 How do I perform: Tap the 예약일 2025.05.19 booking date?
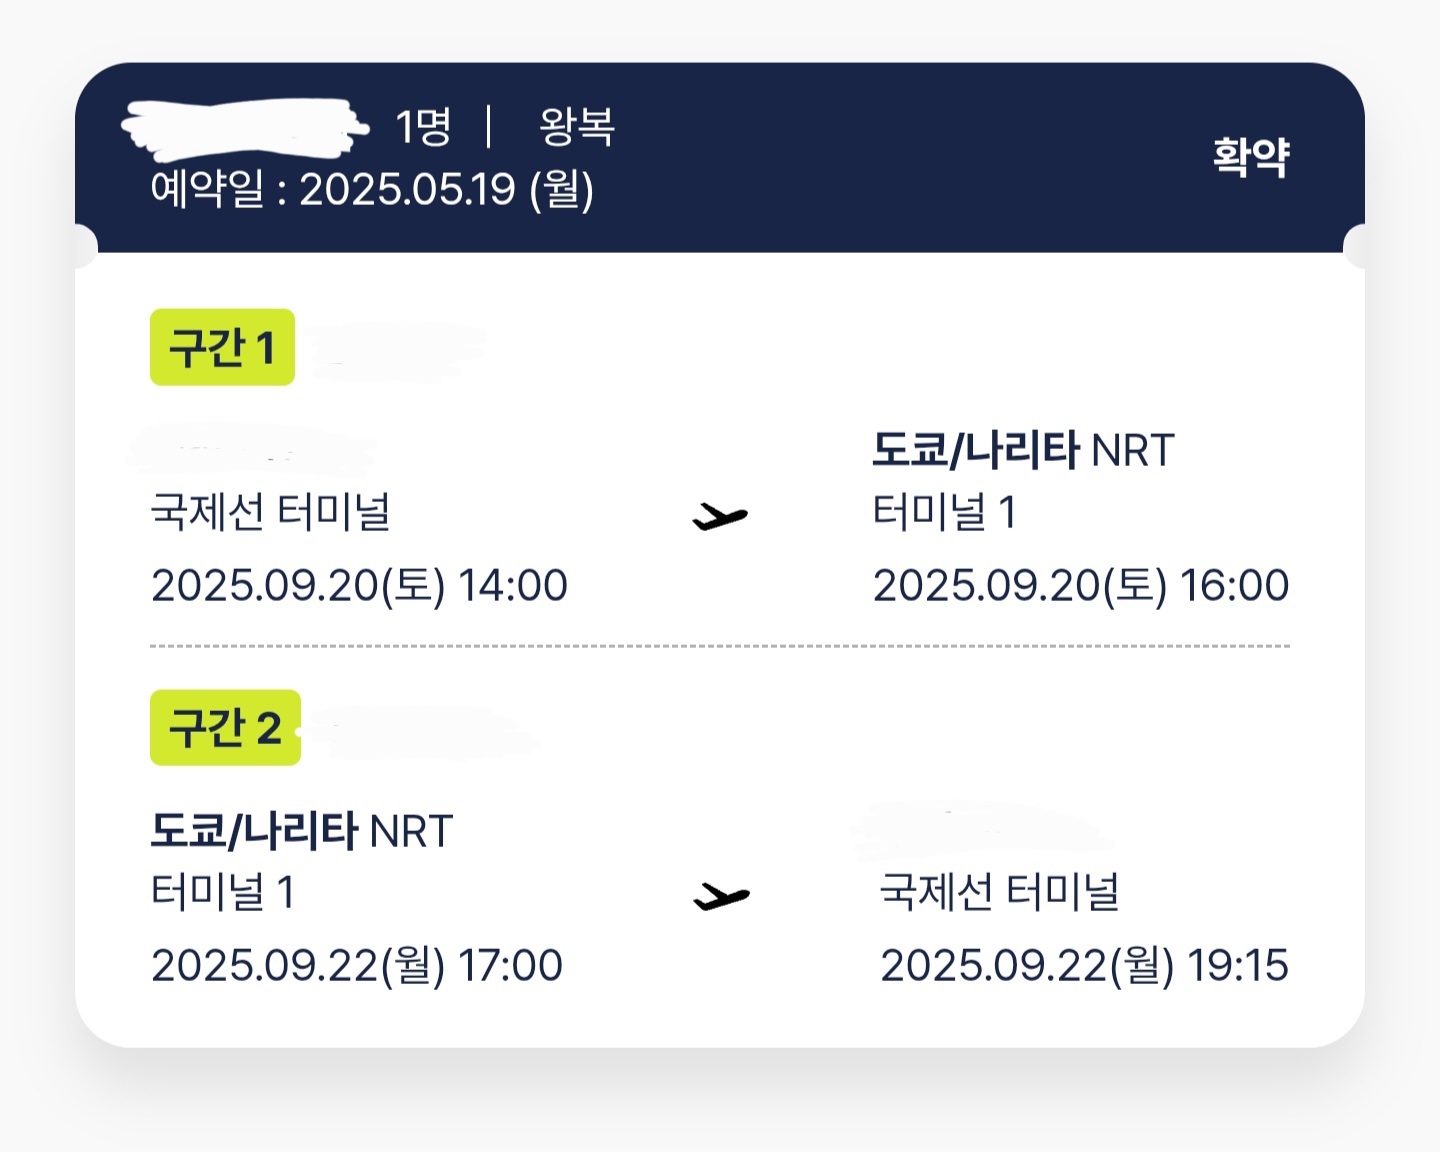(372, 189)
